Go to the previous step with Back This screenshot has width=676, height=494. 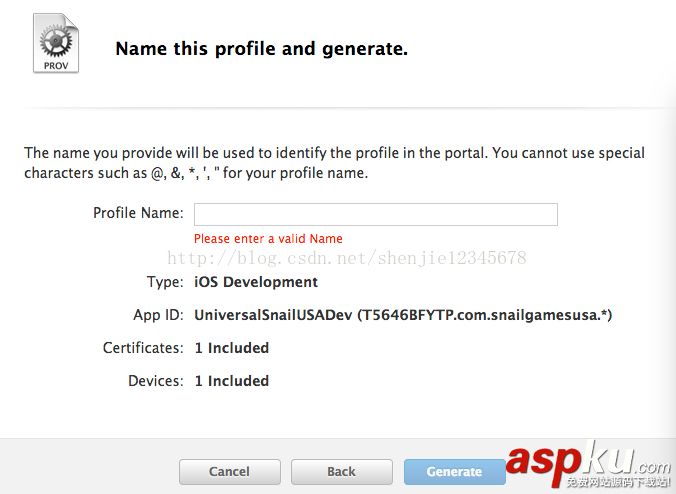[x=341, y=471]
